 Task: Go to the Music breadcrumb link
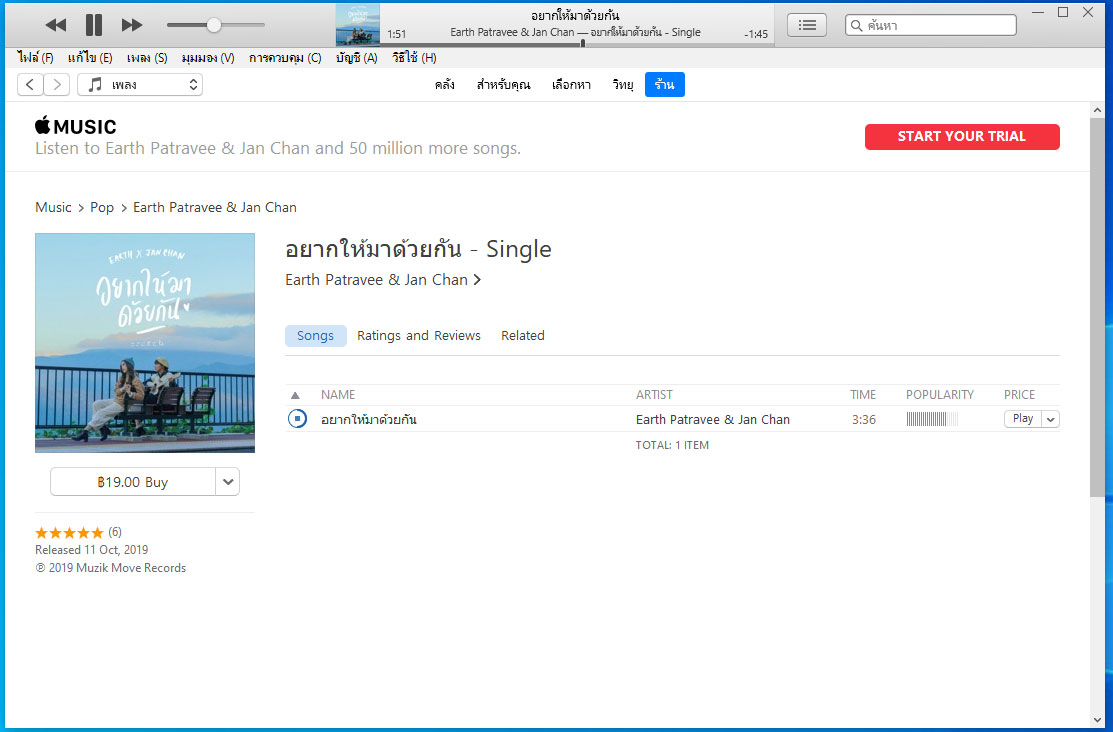click(53, 207)
